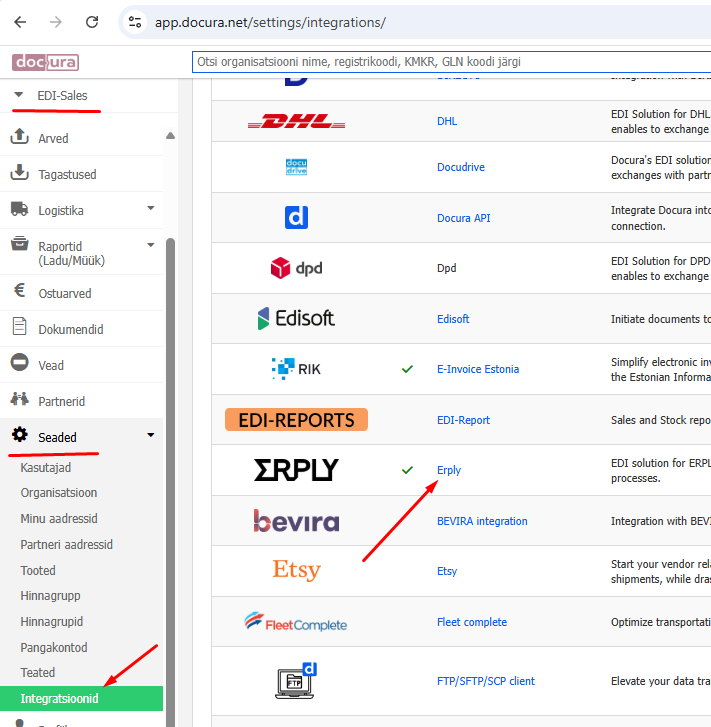Expand the Logistika submenu arrow
This screenshot has width=711, height=727.
click(150, 208)
